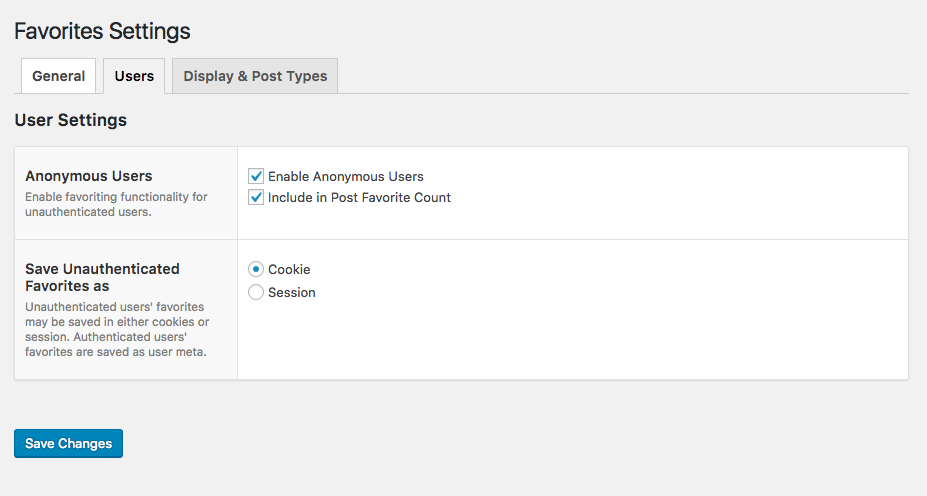Screen dimensions: 927x496
Task: Click the 'Enable favoriting functionality for' helper text
Action: click(116, 197)
